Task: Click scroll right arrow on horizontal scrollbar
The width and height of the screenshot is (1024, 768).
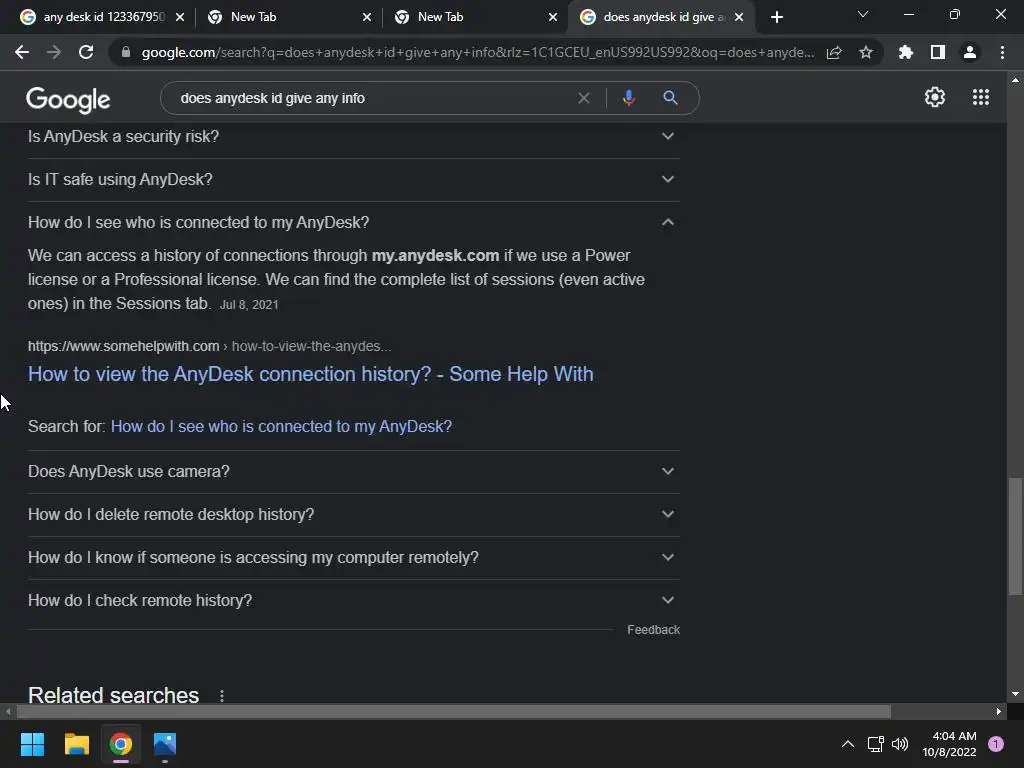Action: 999,711
